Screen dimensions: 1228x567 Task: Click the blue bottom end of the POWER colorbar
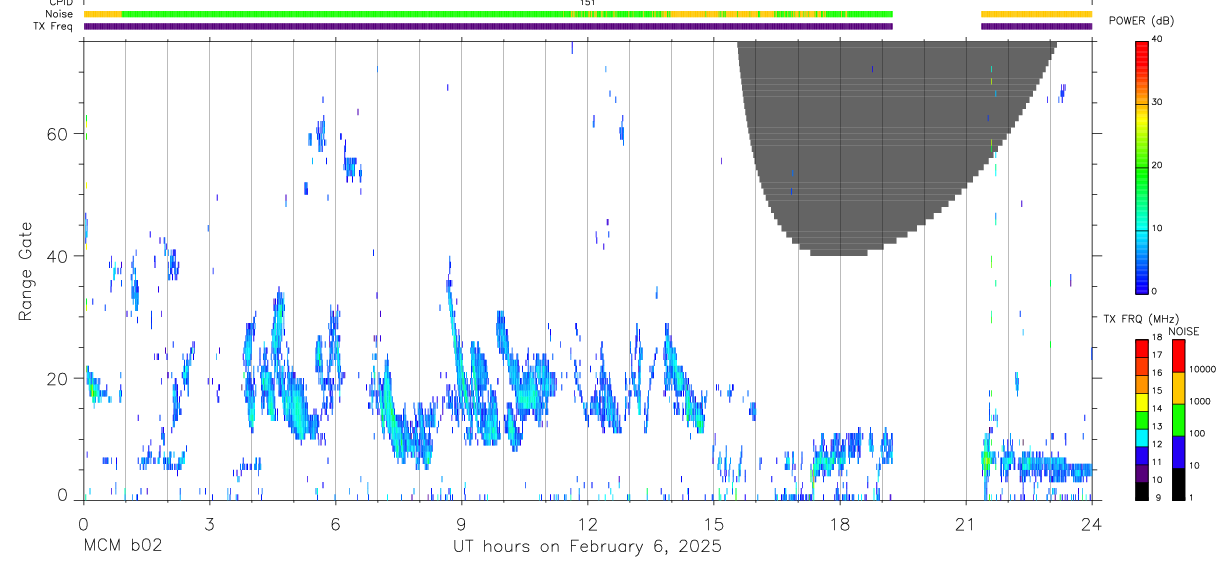(1142, 286)
